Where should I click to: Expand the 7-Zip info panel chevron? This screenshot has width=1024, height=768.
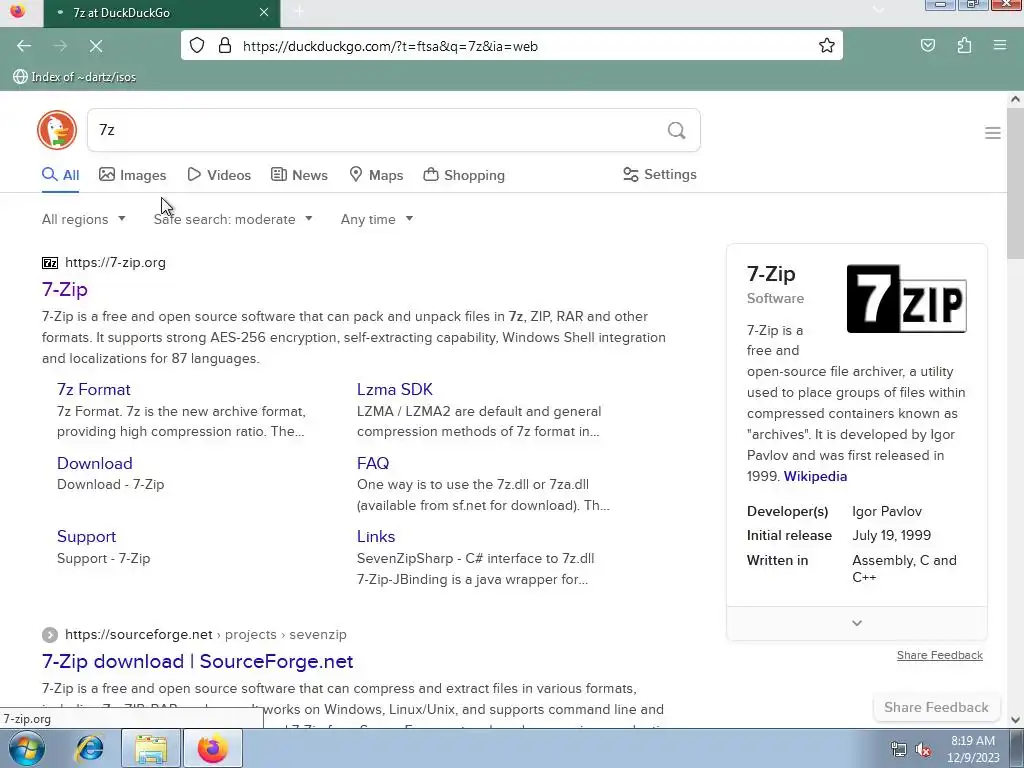click(857, 623)
